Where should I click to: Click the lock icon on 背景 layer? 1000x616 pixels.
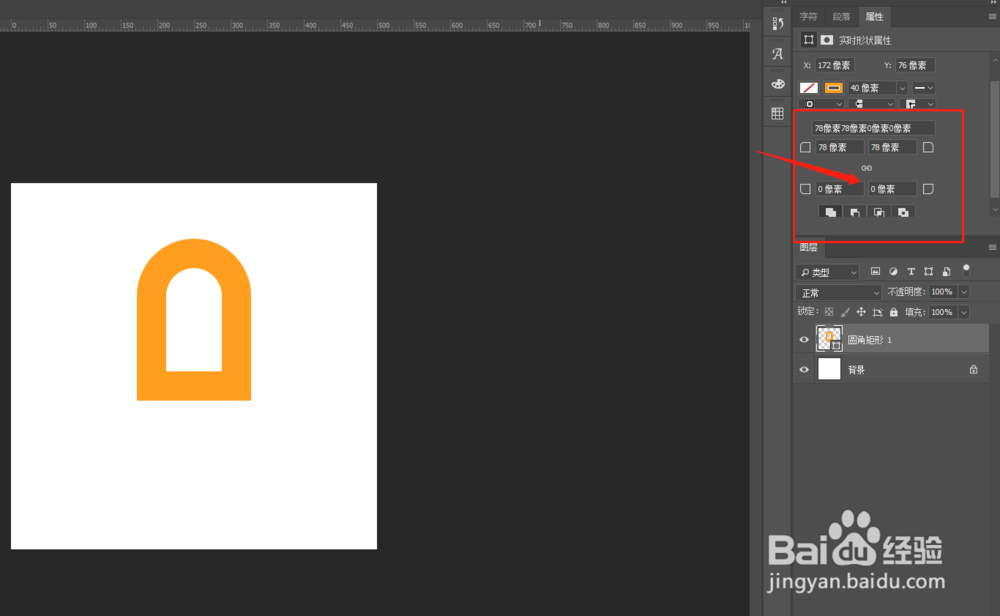[x=974, y=370]
